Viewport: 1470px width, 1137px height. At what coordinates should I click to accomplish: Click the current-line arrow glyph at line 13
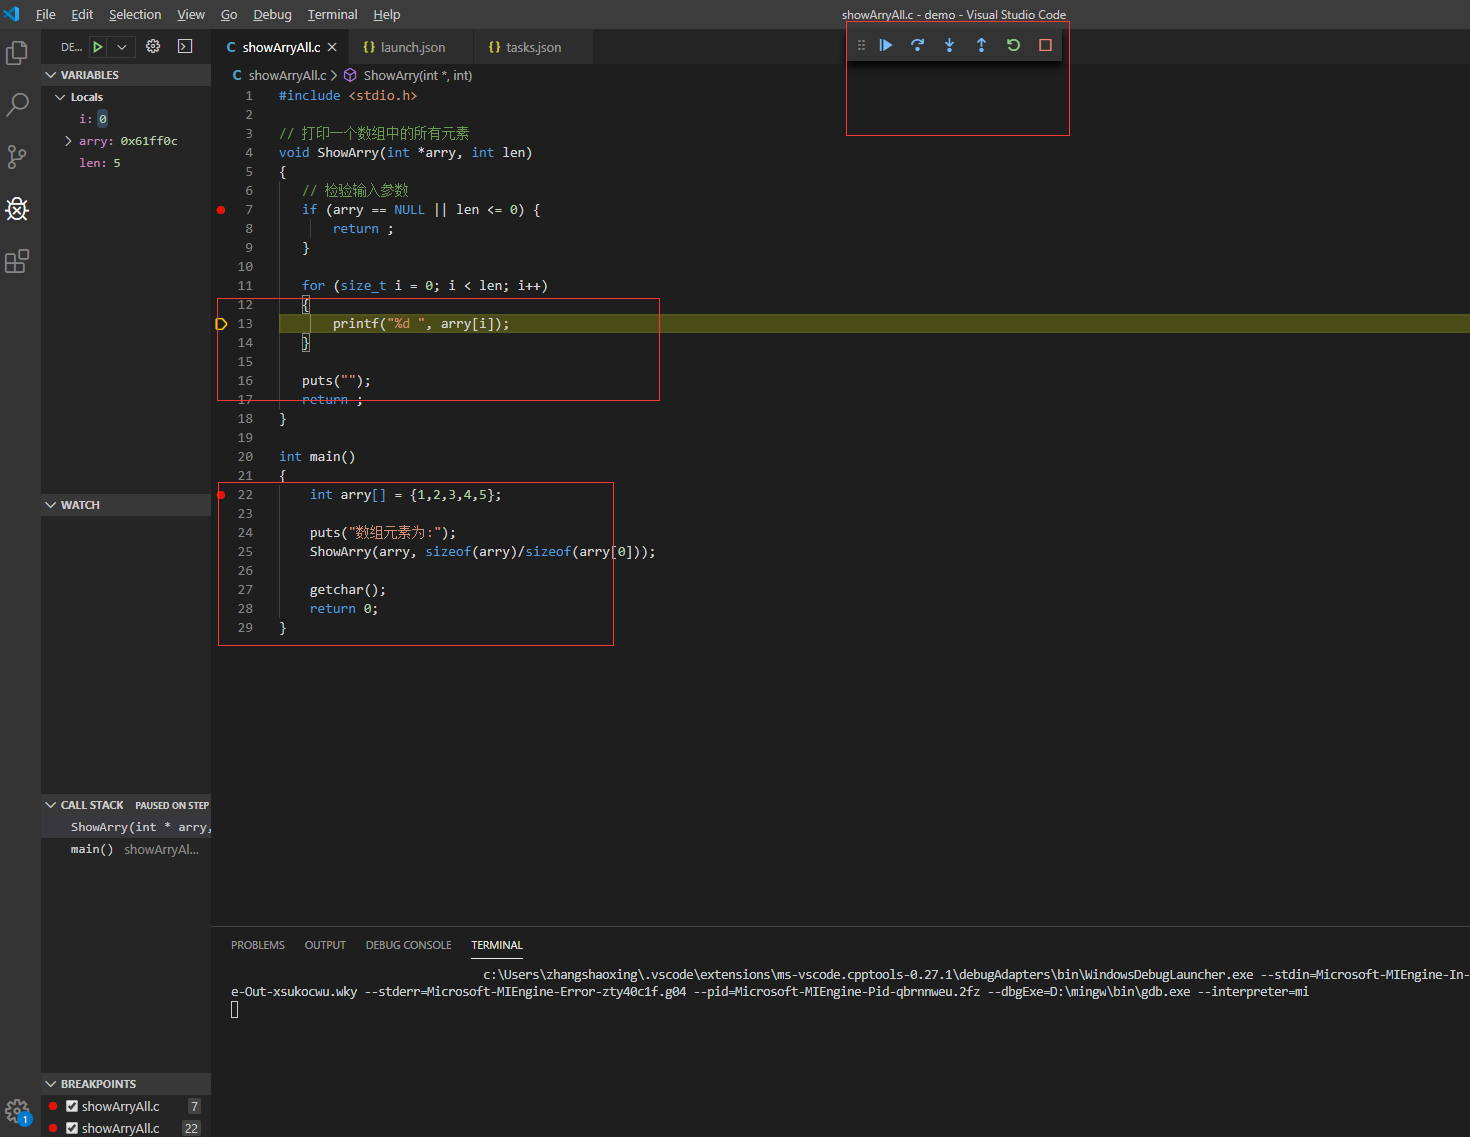click(221, 324)
